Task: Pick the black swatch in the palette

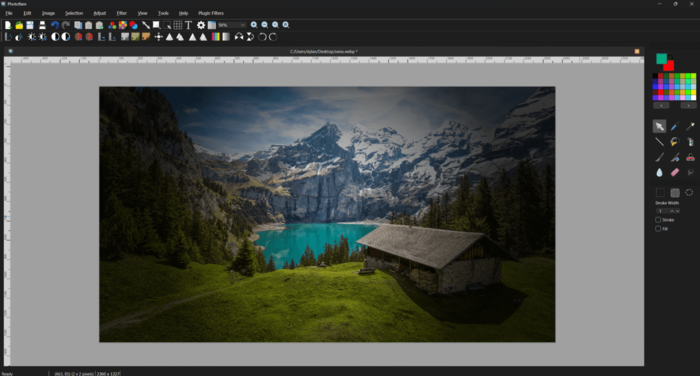Action: click(x=655, y=76)
